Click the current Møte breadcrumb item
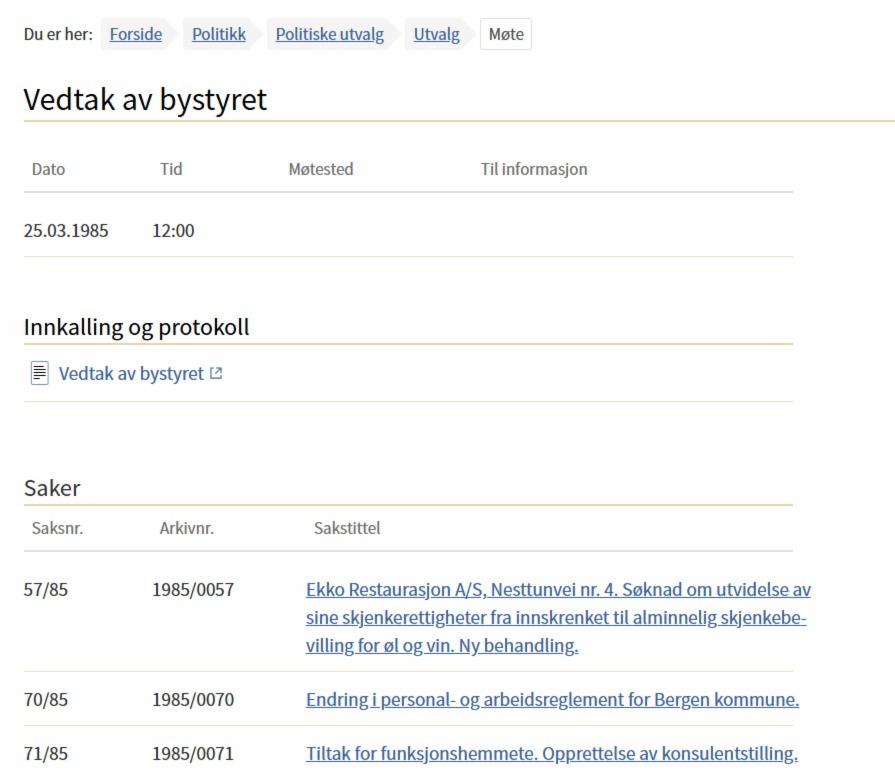895x779 pixels. coord(506,34)
